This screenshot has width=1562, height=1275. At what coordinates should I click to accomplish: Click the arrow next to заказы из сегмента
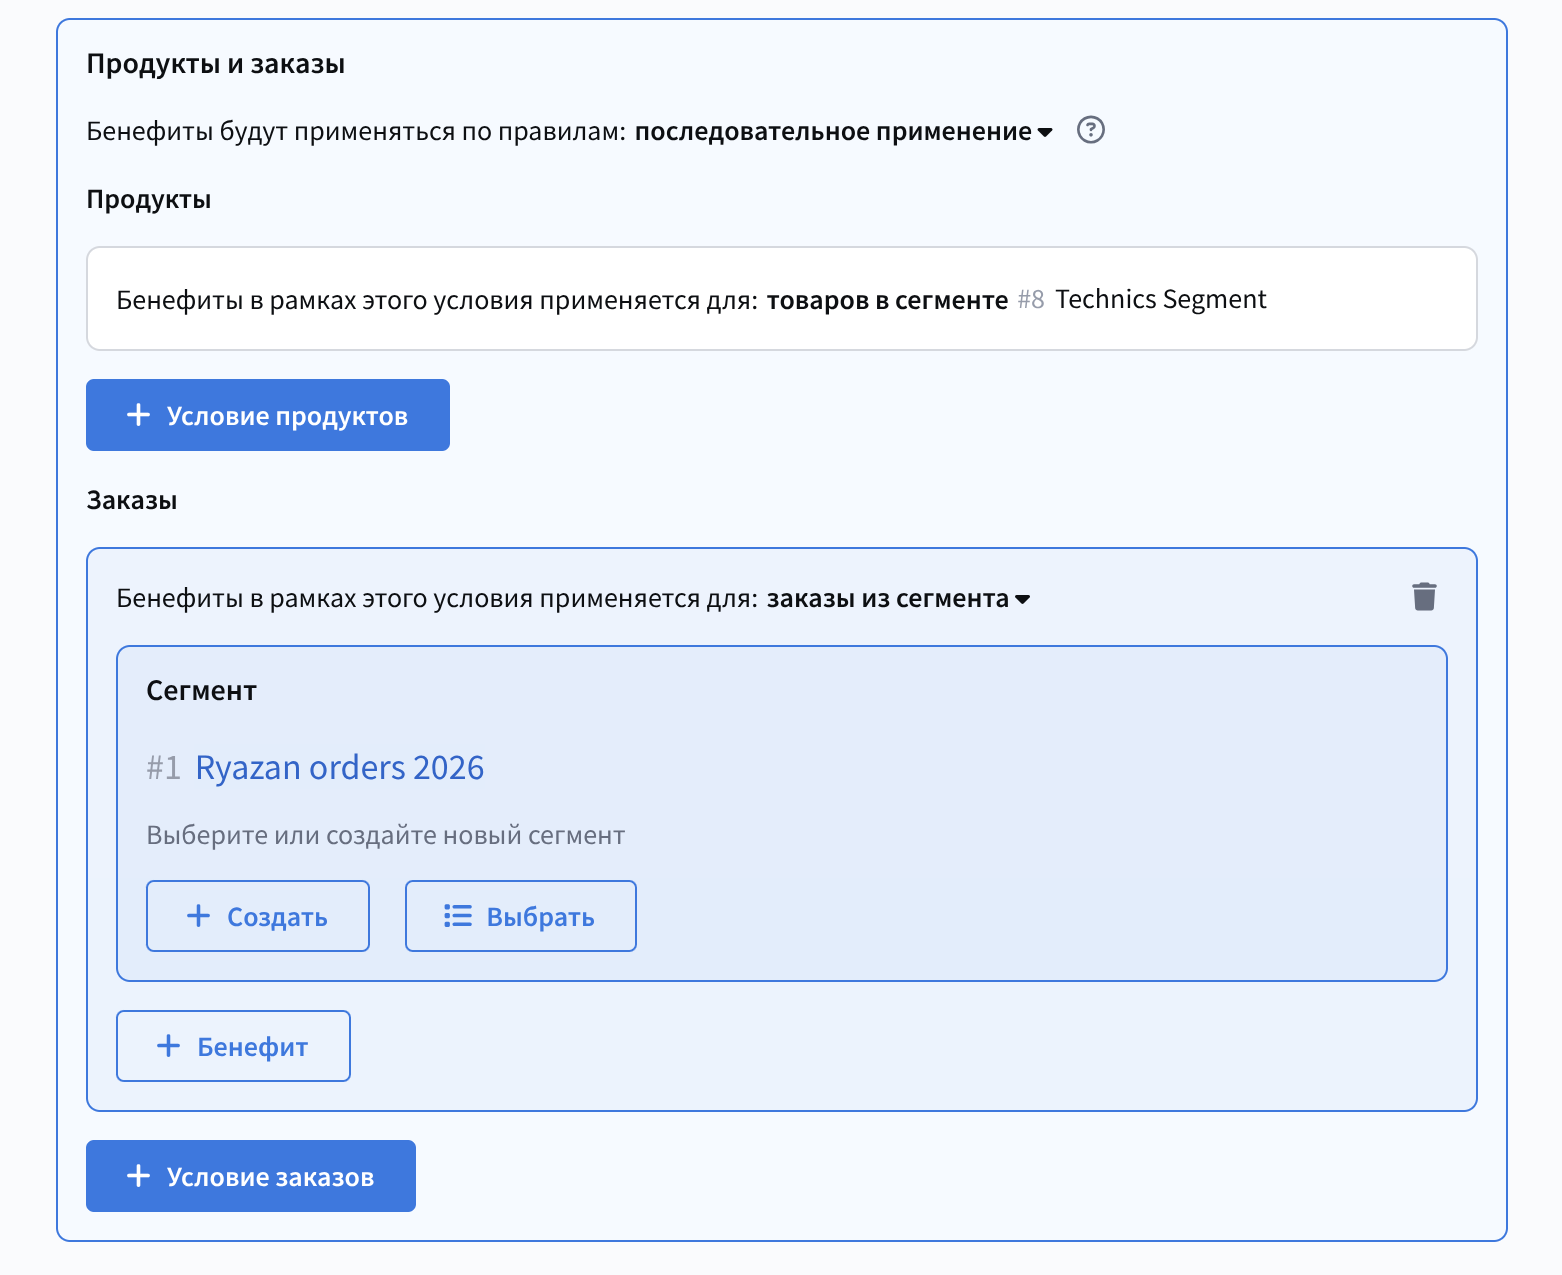click(x=1022, y=600)
